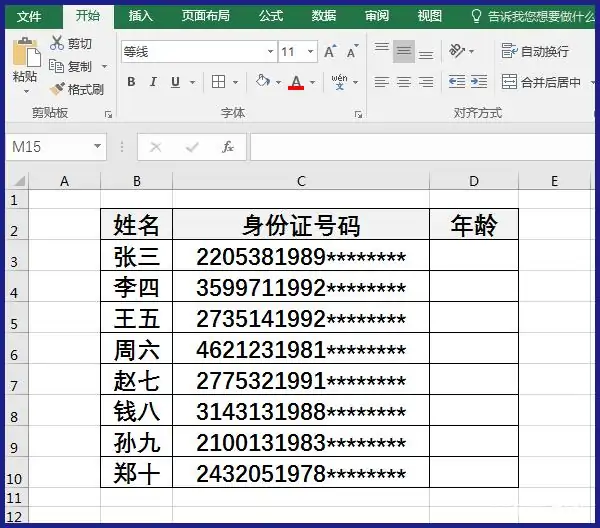Toggle middle vertical alignment

404,51
